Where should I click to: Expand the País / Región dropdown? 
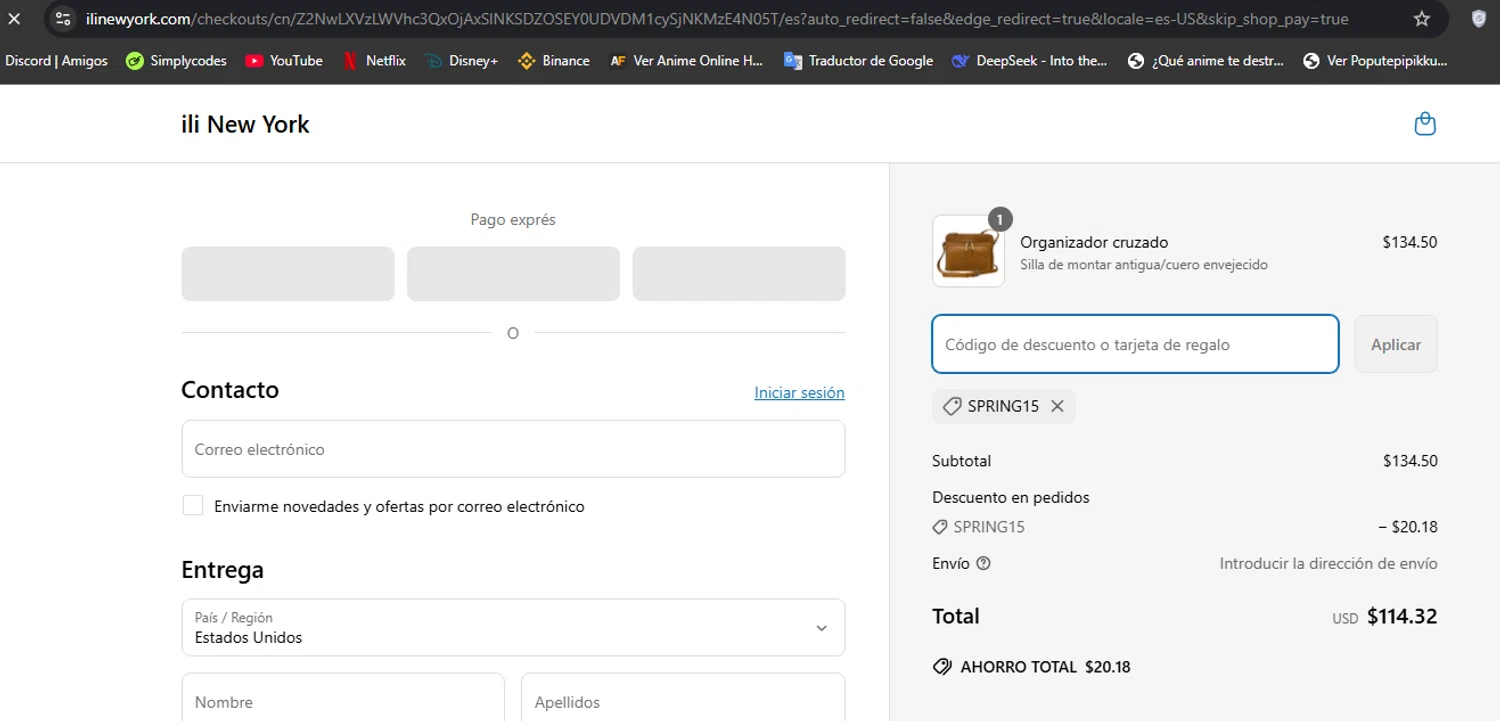[x=513, y=628]
